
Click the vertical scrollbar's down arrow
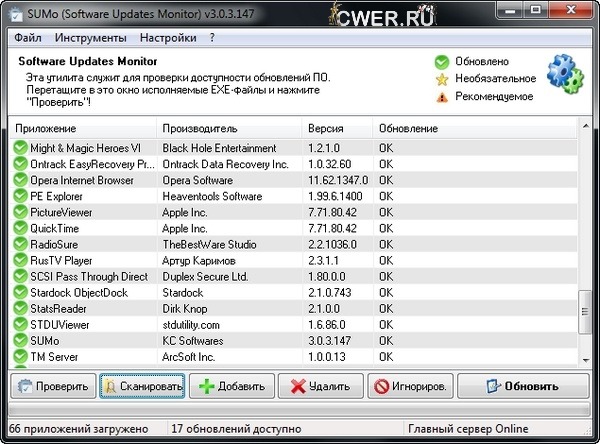(586, 359)
